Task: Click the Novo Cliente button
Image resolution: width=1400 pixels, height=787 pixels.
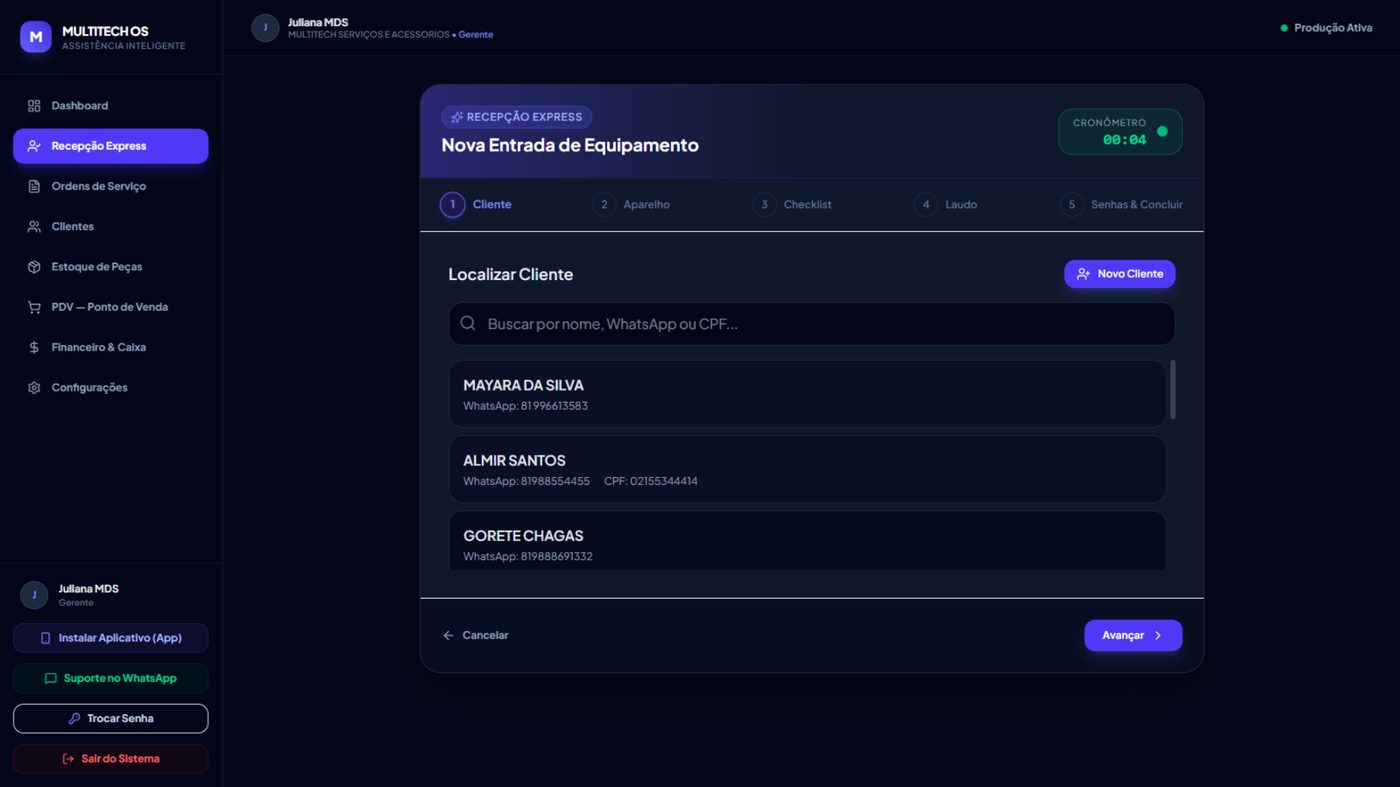Action: [x=1119, y=274]
